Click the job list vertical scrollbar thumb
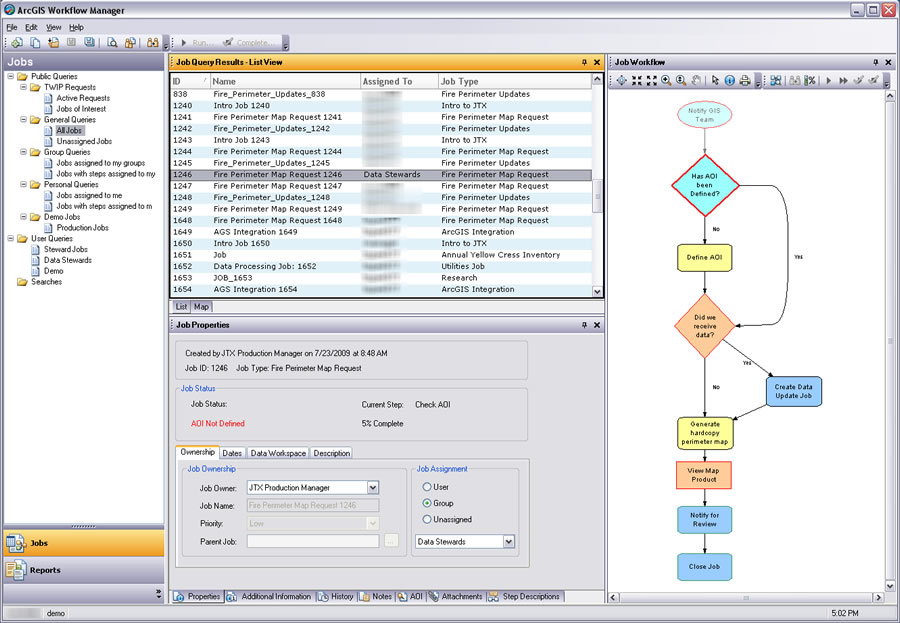 click(597, 196)
